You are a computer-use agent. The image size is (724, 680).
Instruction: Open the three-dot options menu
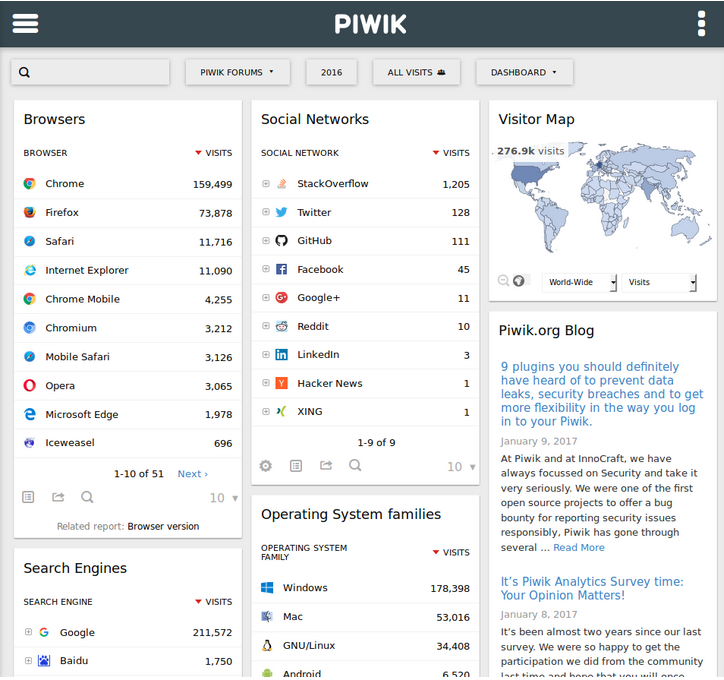coord(701,23)
